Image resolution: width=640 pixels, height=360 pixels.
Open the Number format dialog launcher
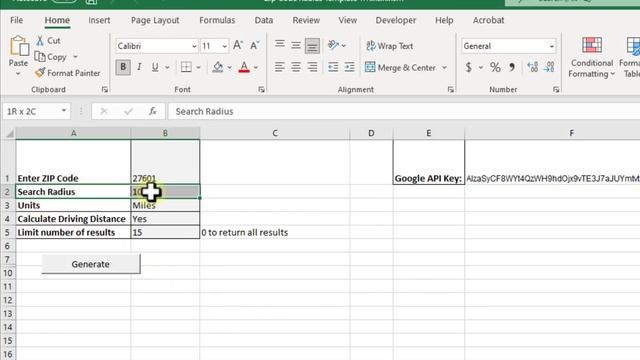pyautogui.click(x=556, y=89)
